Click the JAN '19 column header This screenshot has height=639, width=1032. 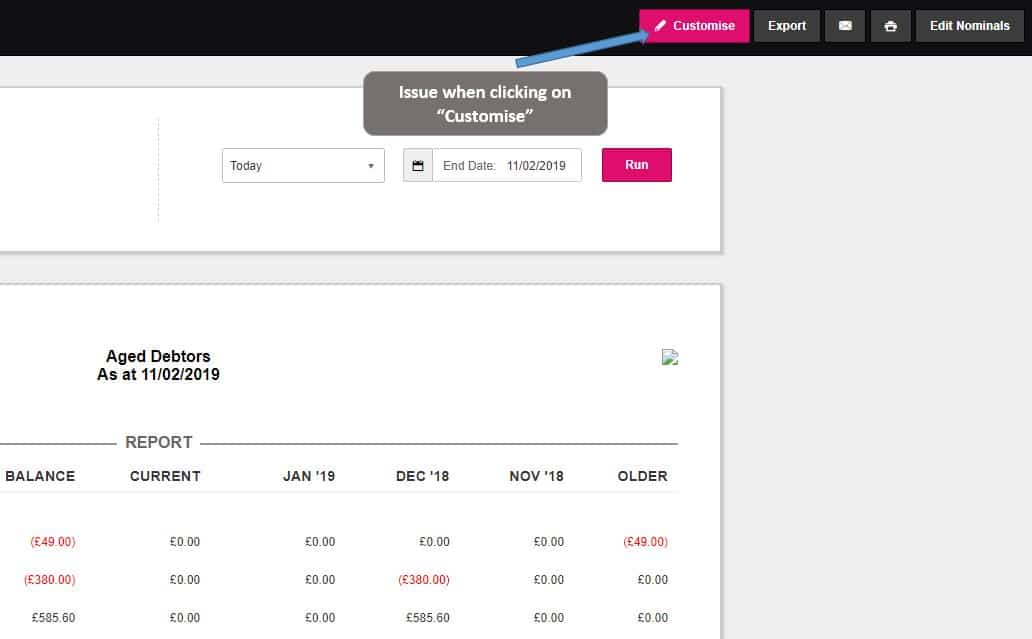tap(309, 476)
